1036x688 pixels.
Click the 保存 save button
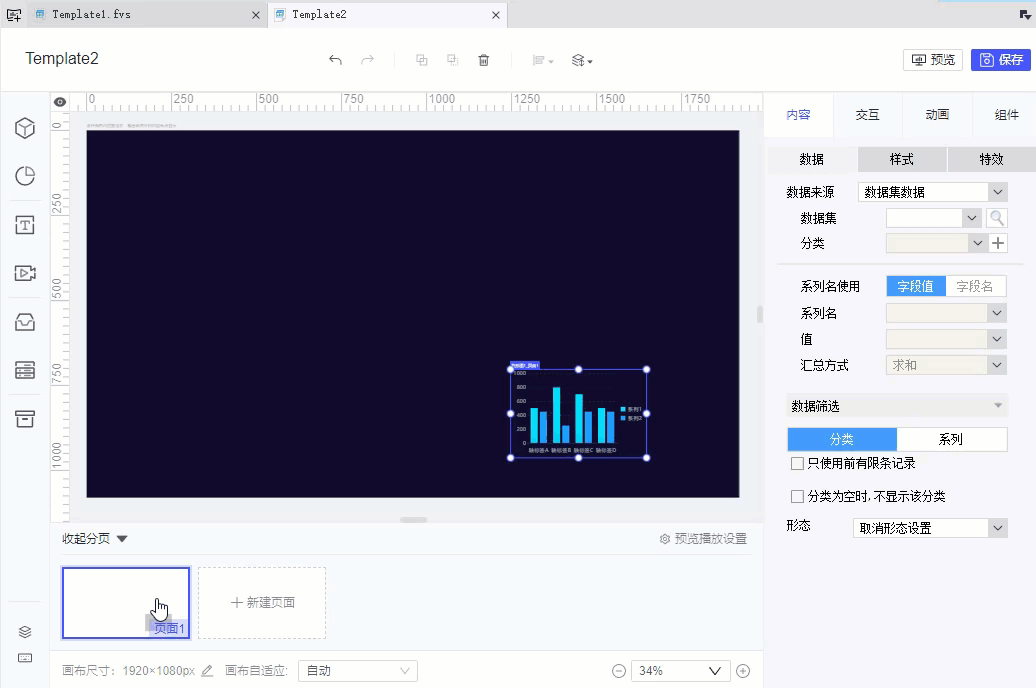(1001, 59)
